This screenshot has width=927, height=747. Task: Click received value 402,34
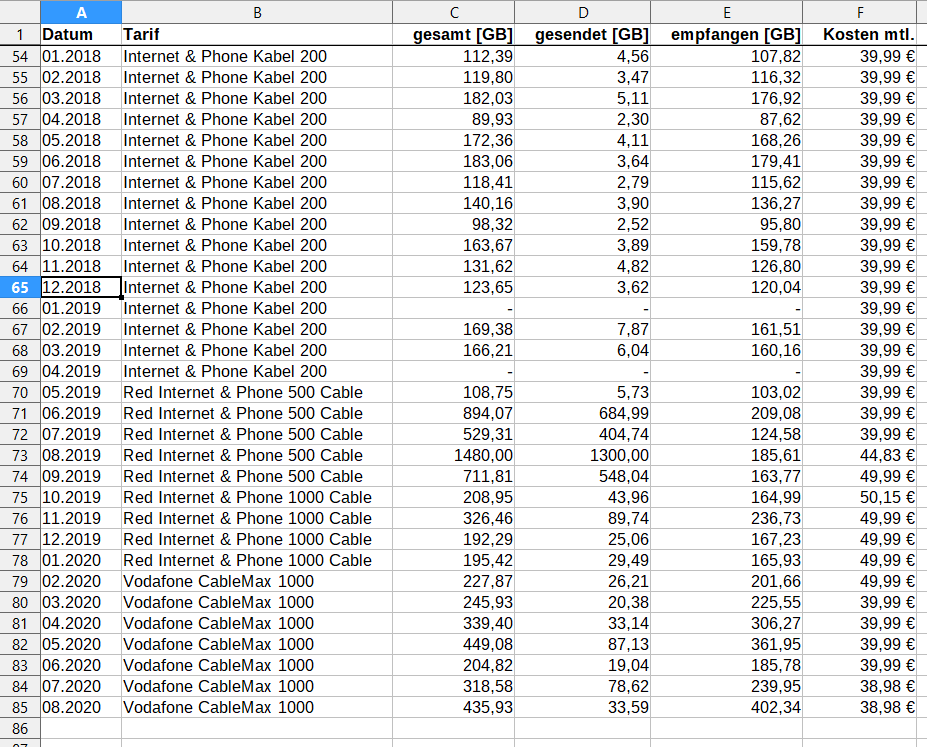click(727, 707)
